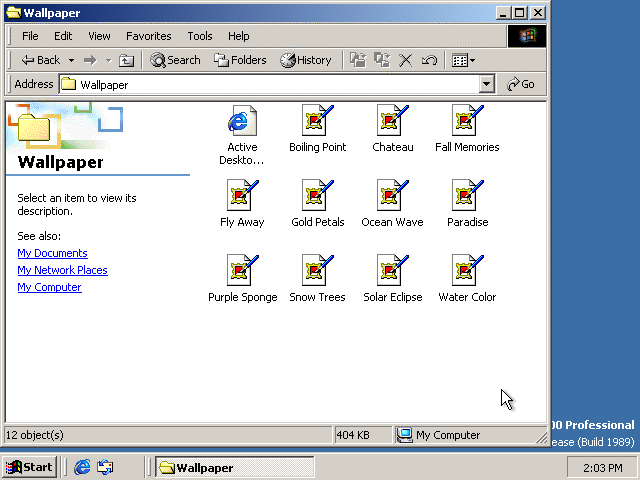Expand the Address bar dropdown
Screen dimensions: 640x480
486,84
